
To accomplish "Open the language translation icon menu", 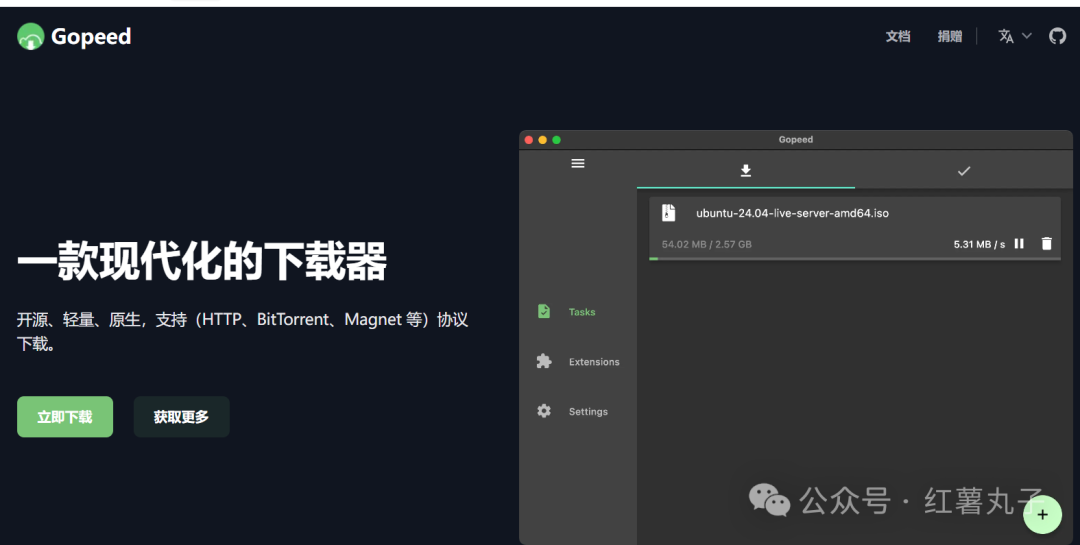I will click(1006, 37).
